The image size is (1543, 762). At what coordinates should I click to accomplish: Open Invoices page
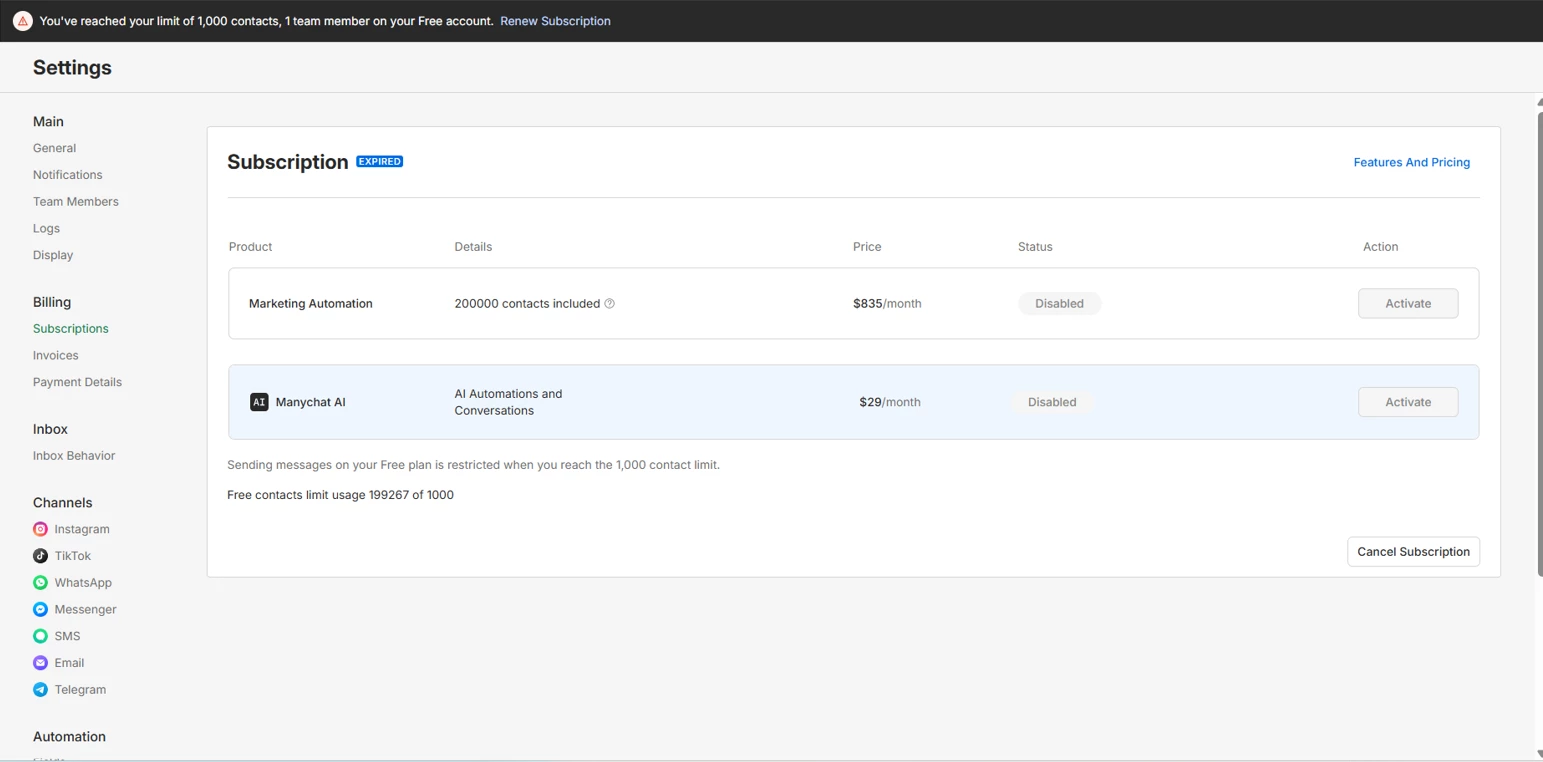[x=56, y=356]
